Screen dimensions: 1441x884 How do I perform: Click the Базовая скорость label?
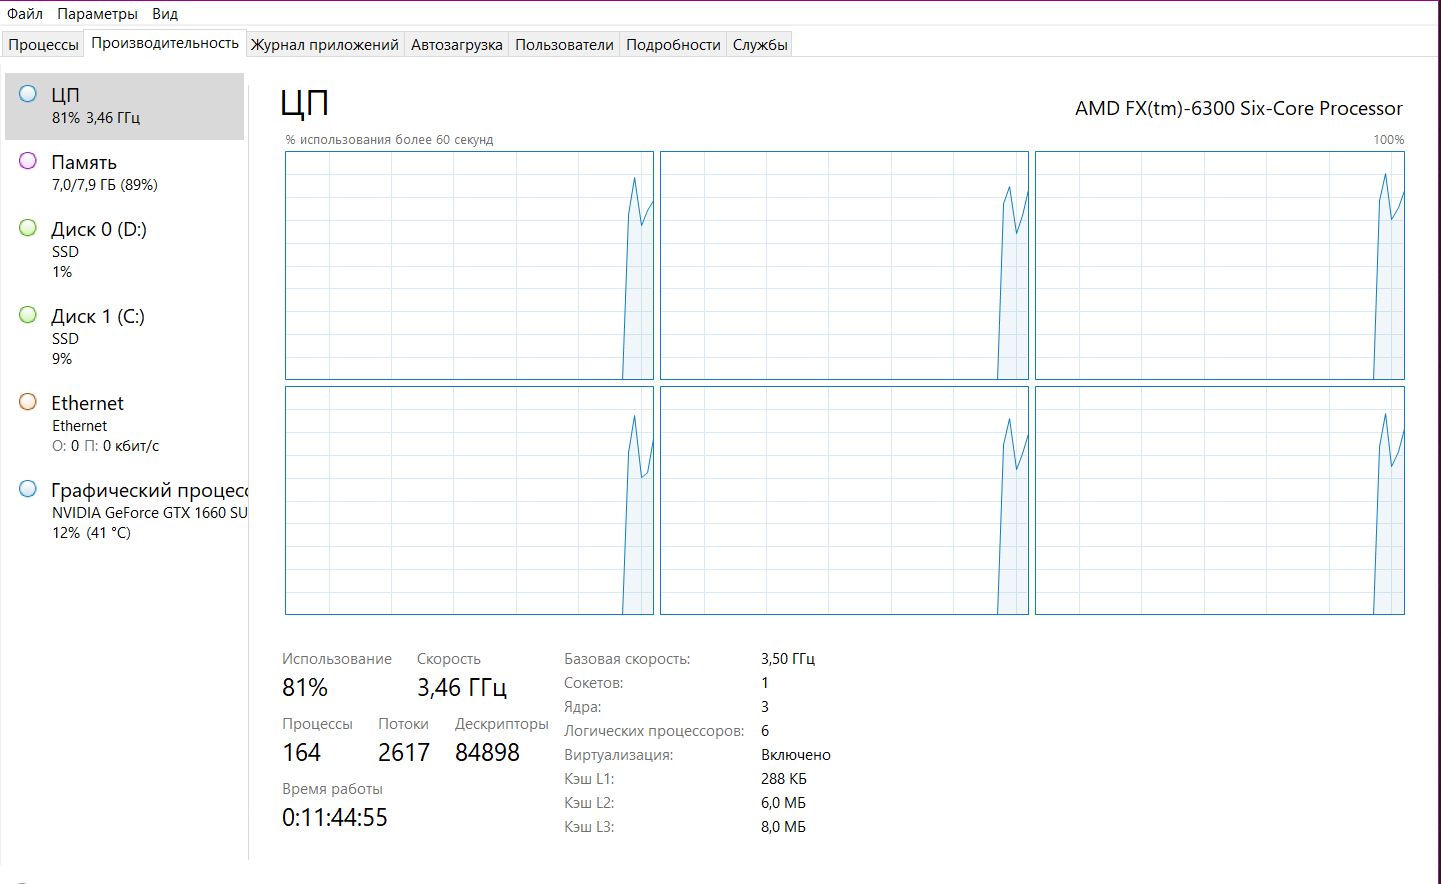(x=627, y=659)
